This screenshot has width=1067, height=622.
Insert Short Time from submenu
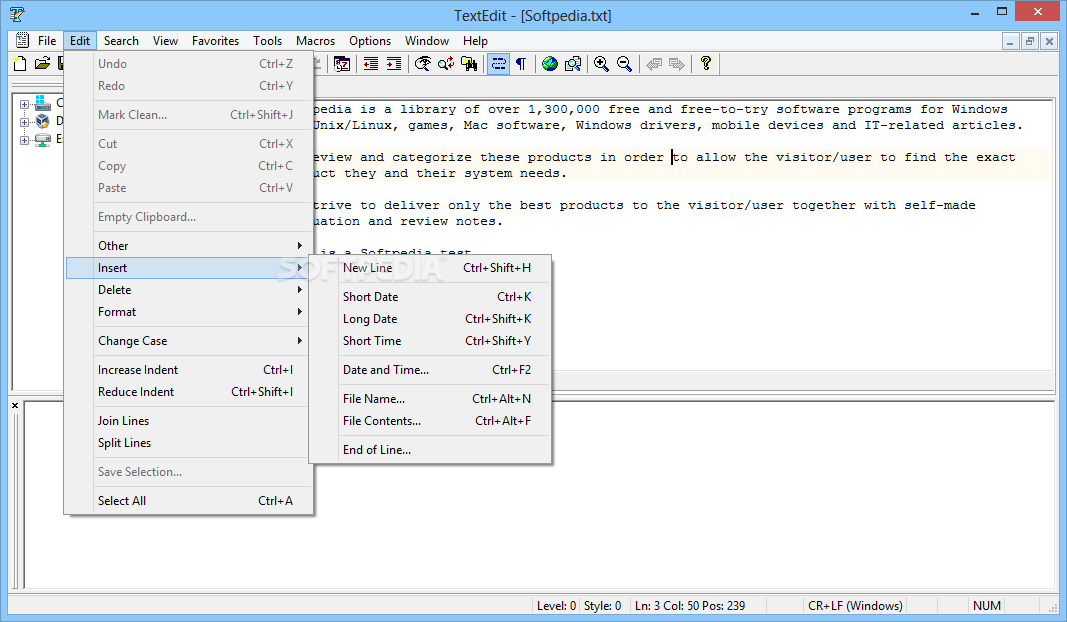430,341
